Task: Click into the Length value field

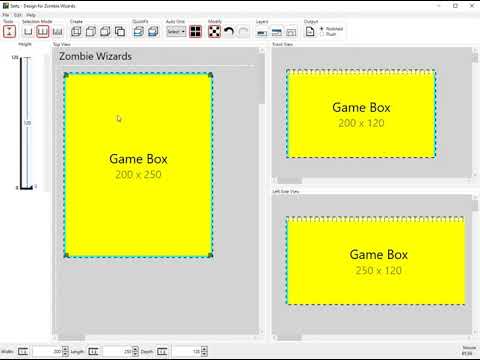Action: [x=117, y=351]
